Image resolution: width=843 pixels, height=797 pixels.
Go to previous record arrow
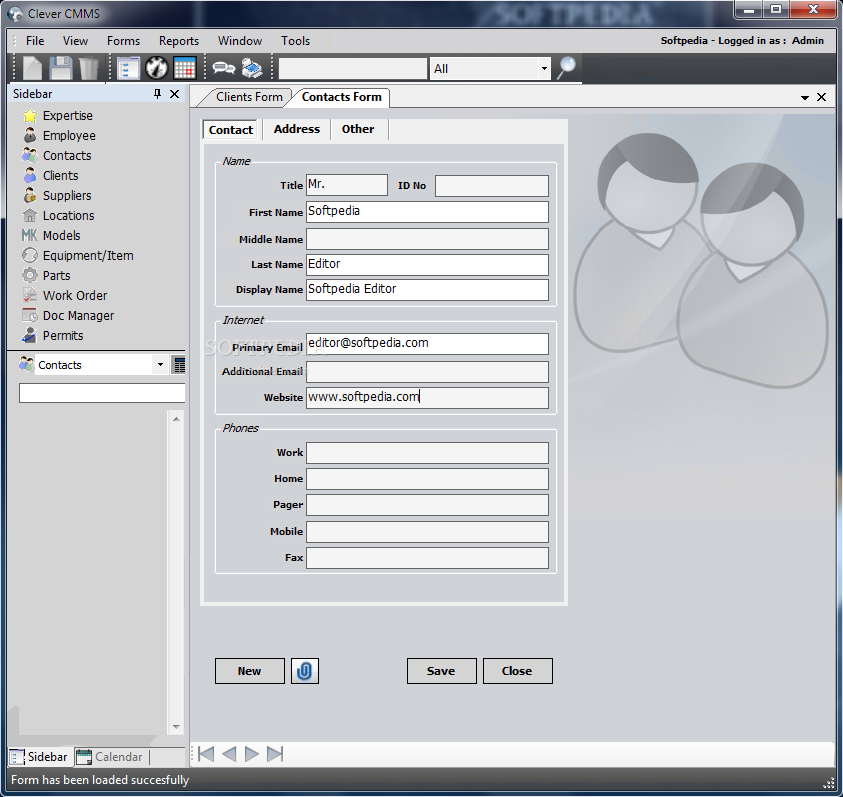(x=229, y=753)
